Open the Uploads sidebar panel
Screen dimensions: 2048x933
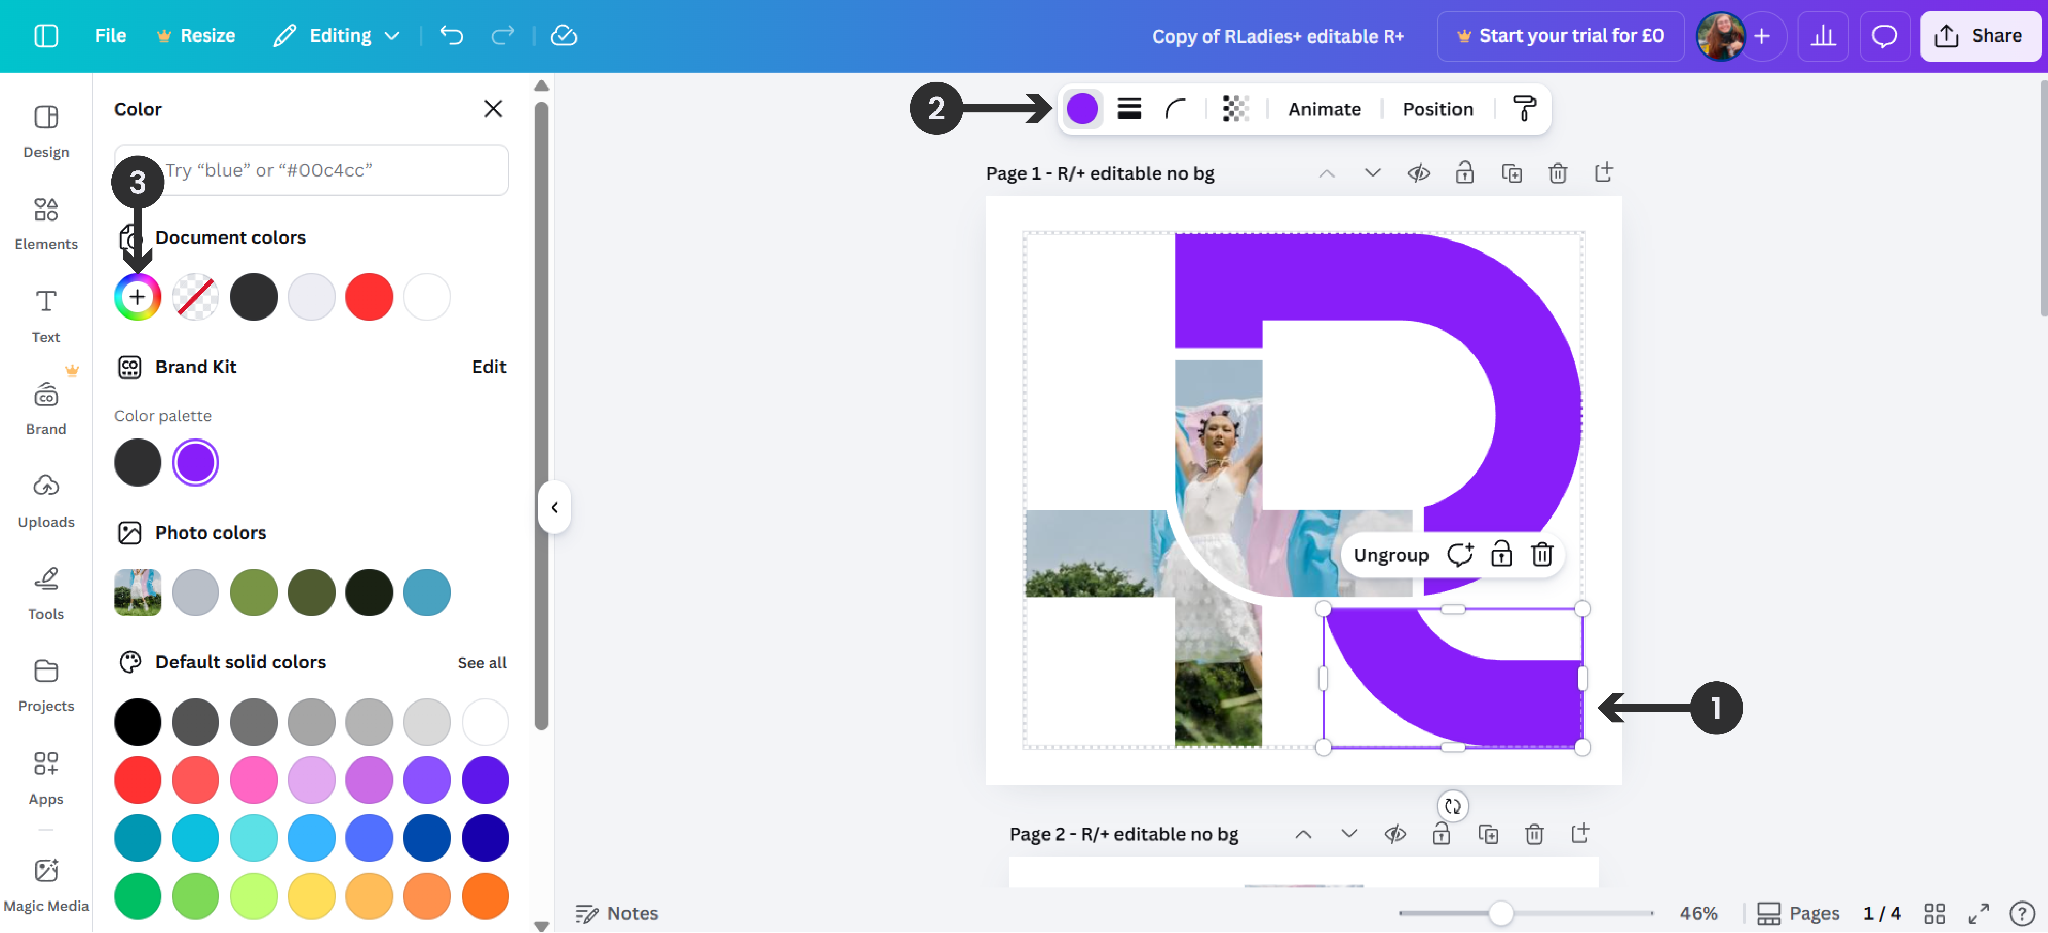[46, 501]
